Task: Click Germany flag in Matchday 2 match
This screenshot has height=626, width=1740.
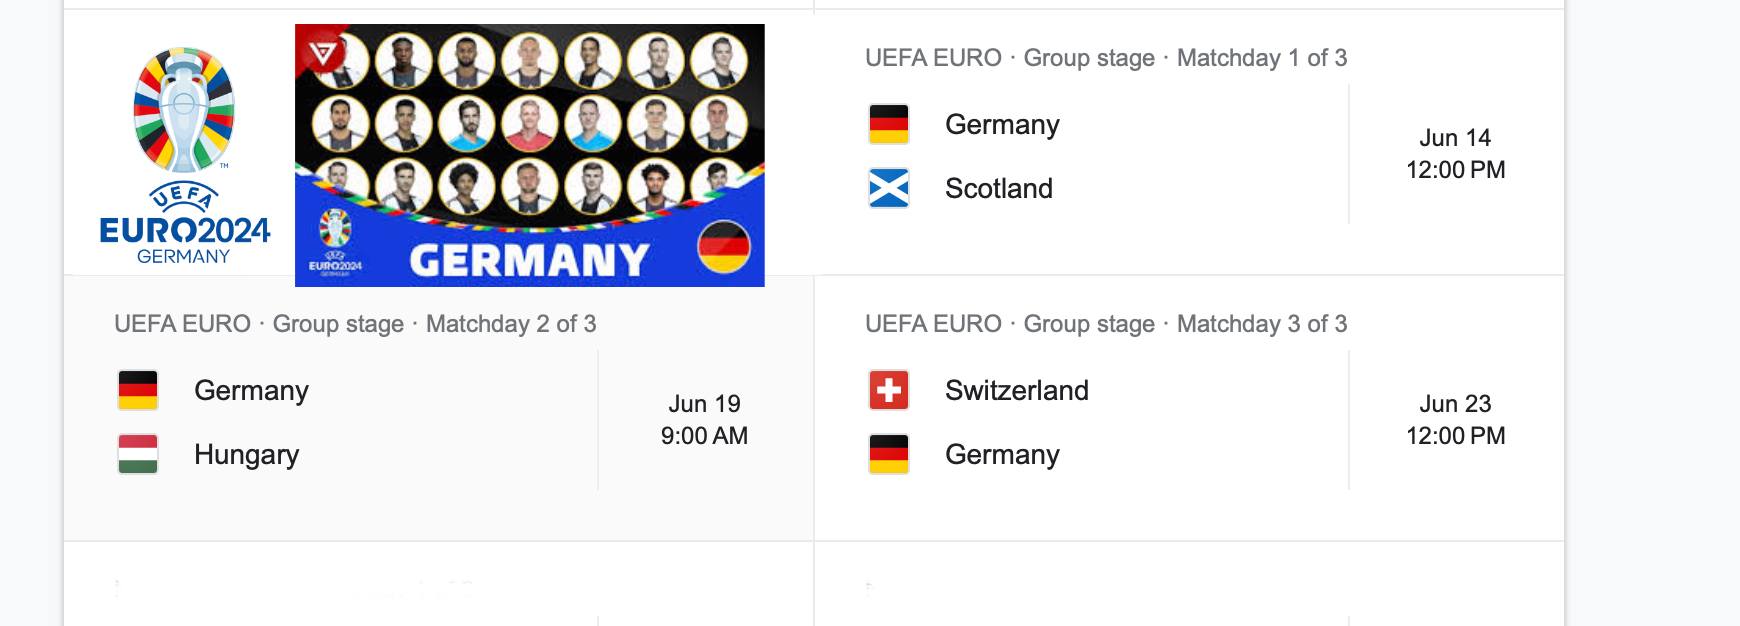Action: pos(138,390)
